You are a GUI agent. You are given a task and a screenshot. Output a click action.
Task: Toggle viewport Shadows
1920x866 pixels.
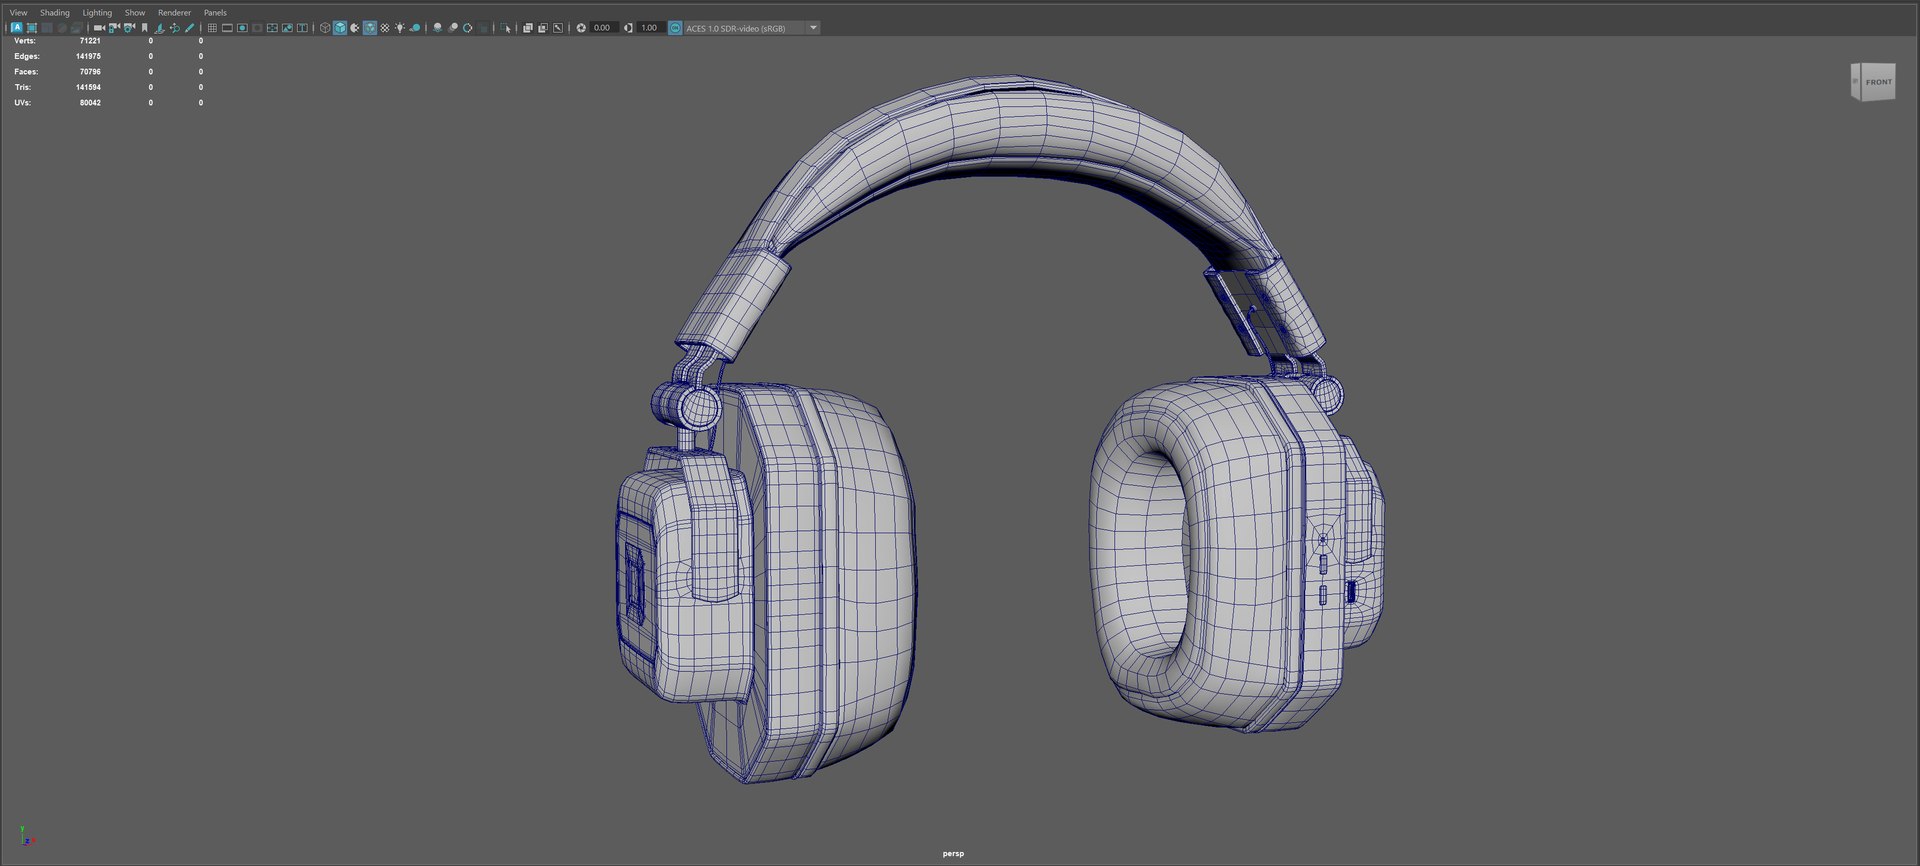point(415,28)
